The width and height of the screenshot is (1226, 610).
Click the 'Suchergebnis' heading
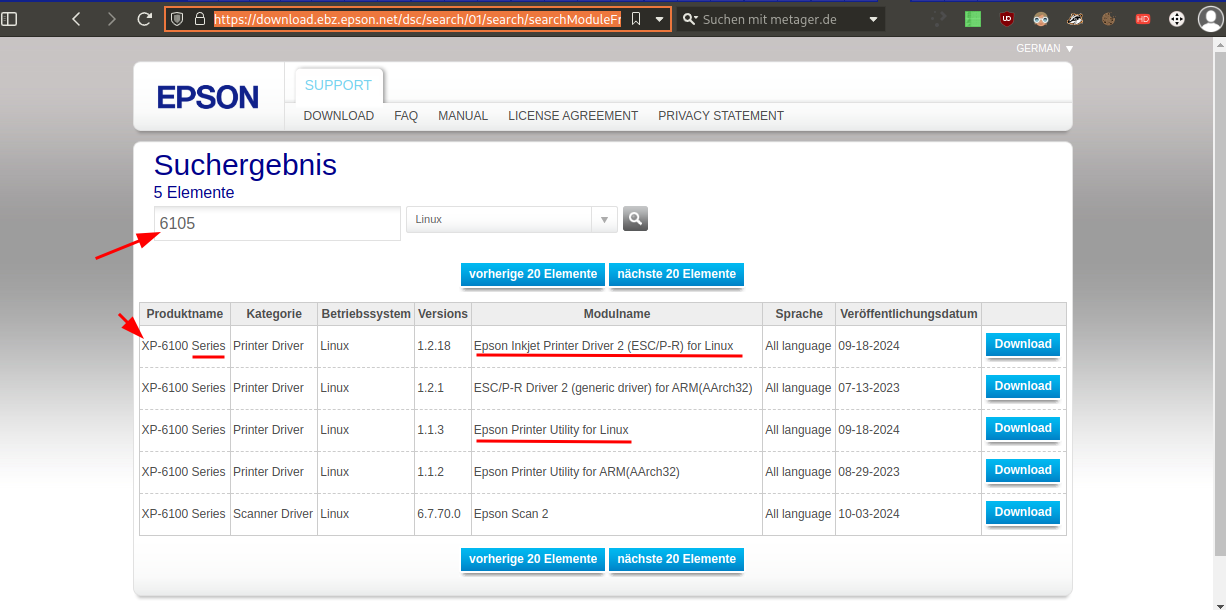pos(245,165)
